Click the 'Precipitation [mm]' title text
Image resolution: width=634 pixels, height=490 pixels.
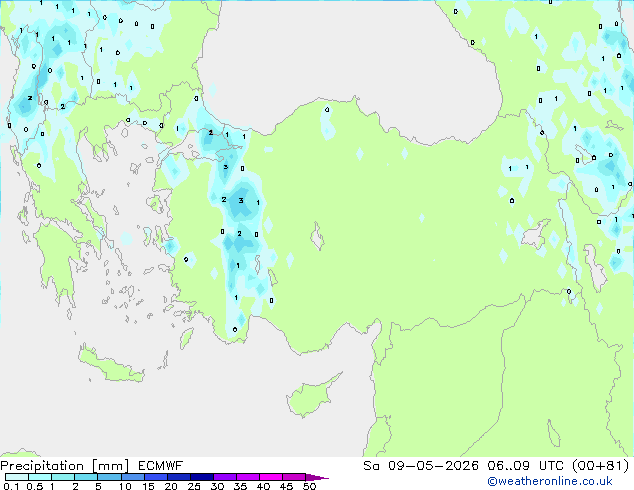point(65,466)
